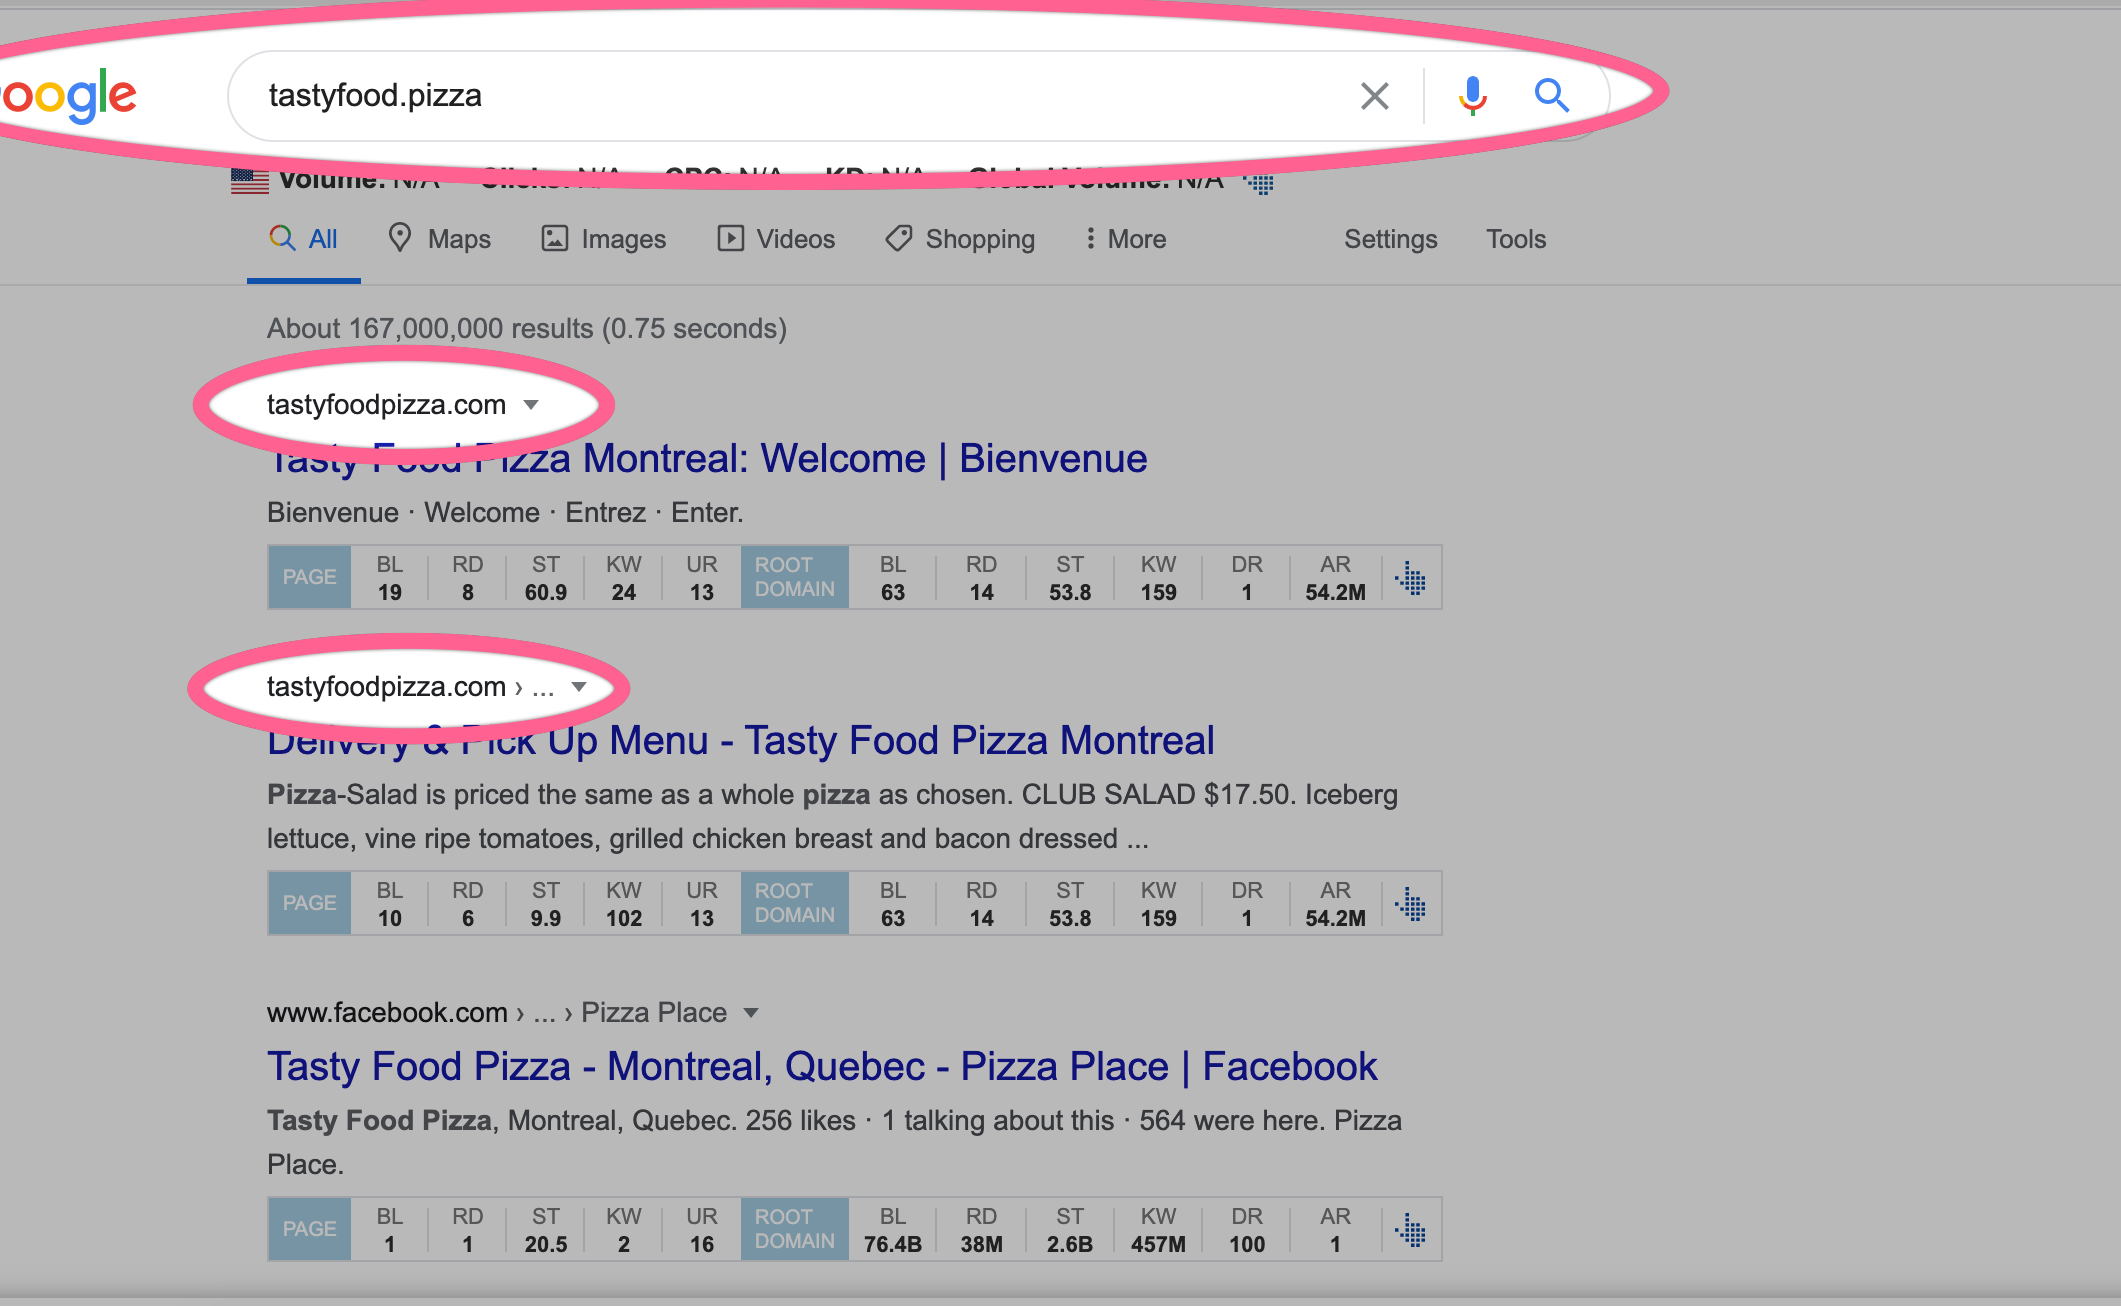Click ROOT DOMAIN label in the Delivery Menu metrics
The width and height of the screenshot is (2121, 1306).
click(795, 903)
